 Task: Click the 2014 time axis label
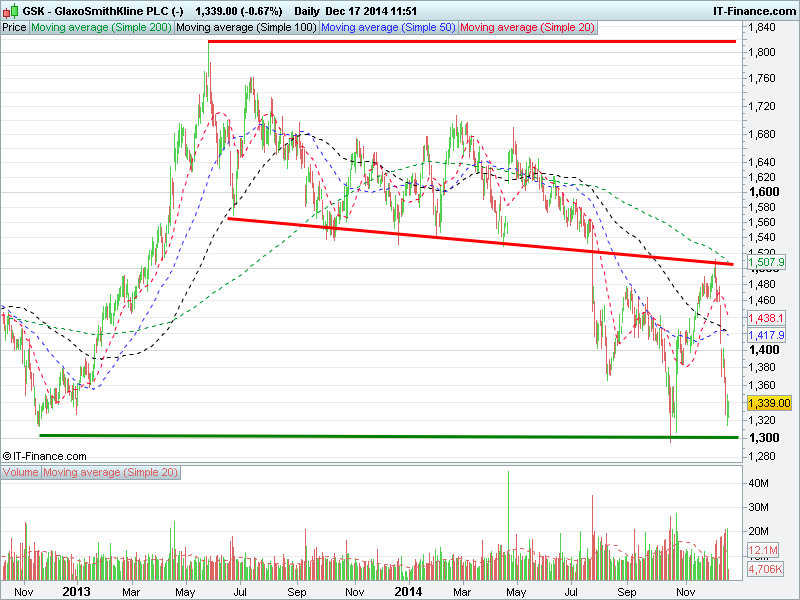(408, 592)
